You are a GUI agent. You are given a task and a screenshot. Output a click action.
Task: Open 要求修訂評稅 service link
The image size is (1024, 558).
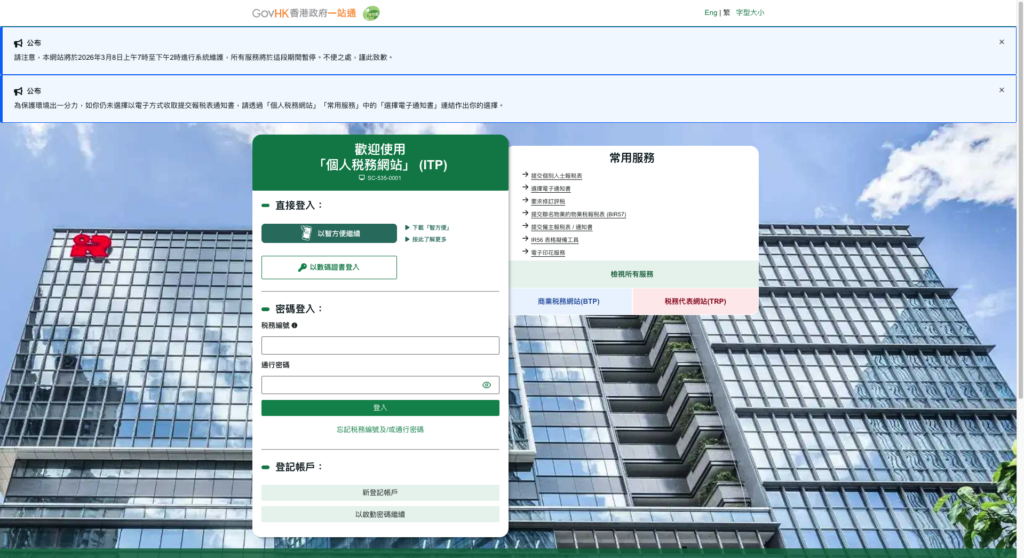point(548,202)
